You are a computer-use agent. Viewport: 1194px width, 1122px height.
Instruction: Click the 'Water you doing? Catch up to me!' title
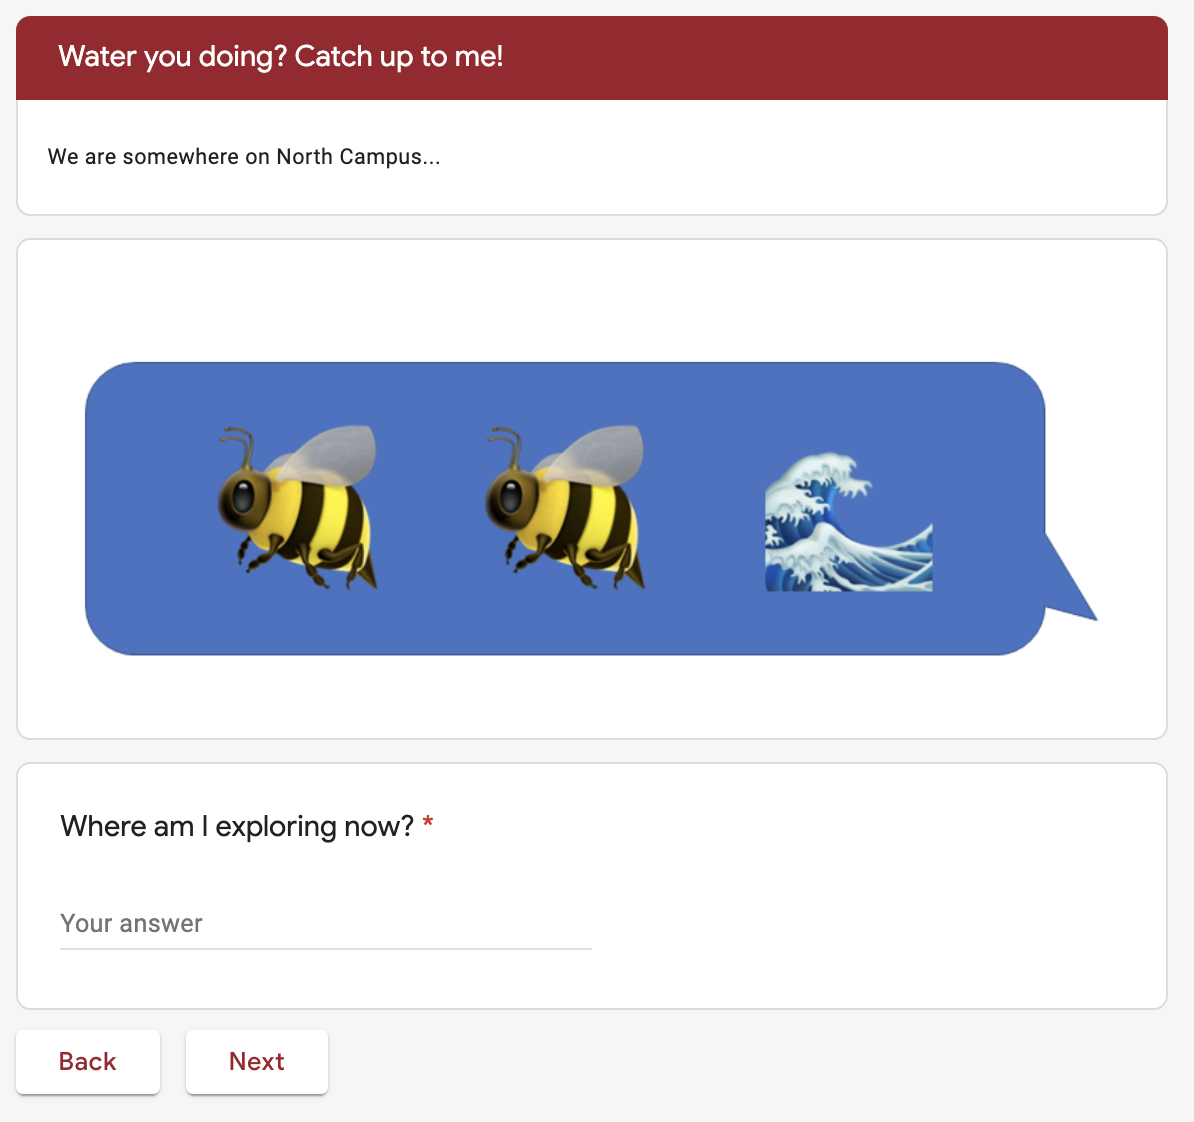tap(280, 56)
